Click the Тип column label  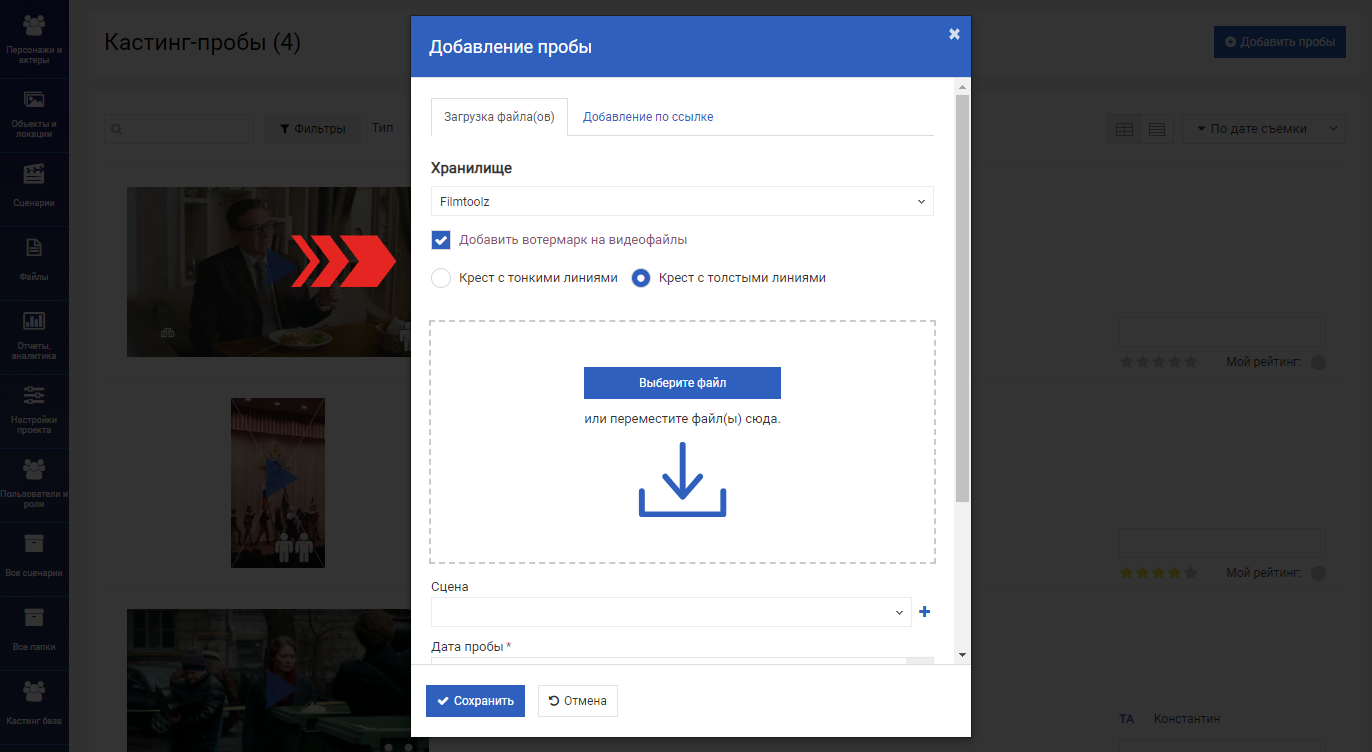point(382,128)
